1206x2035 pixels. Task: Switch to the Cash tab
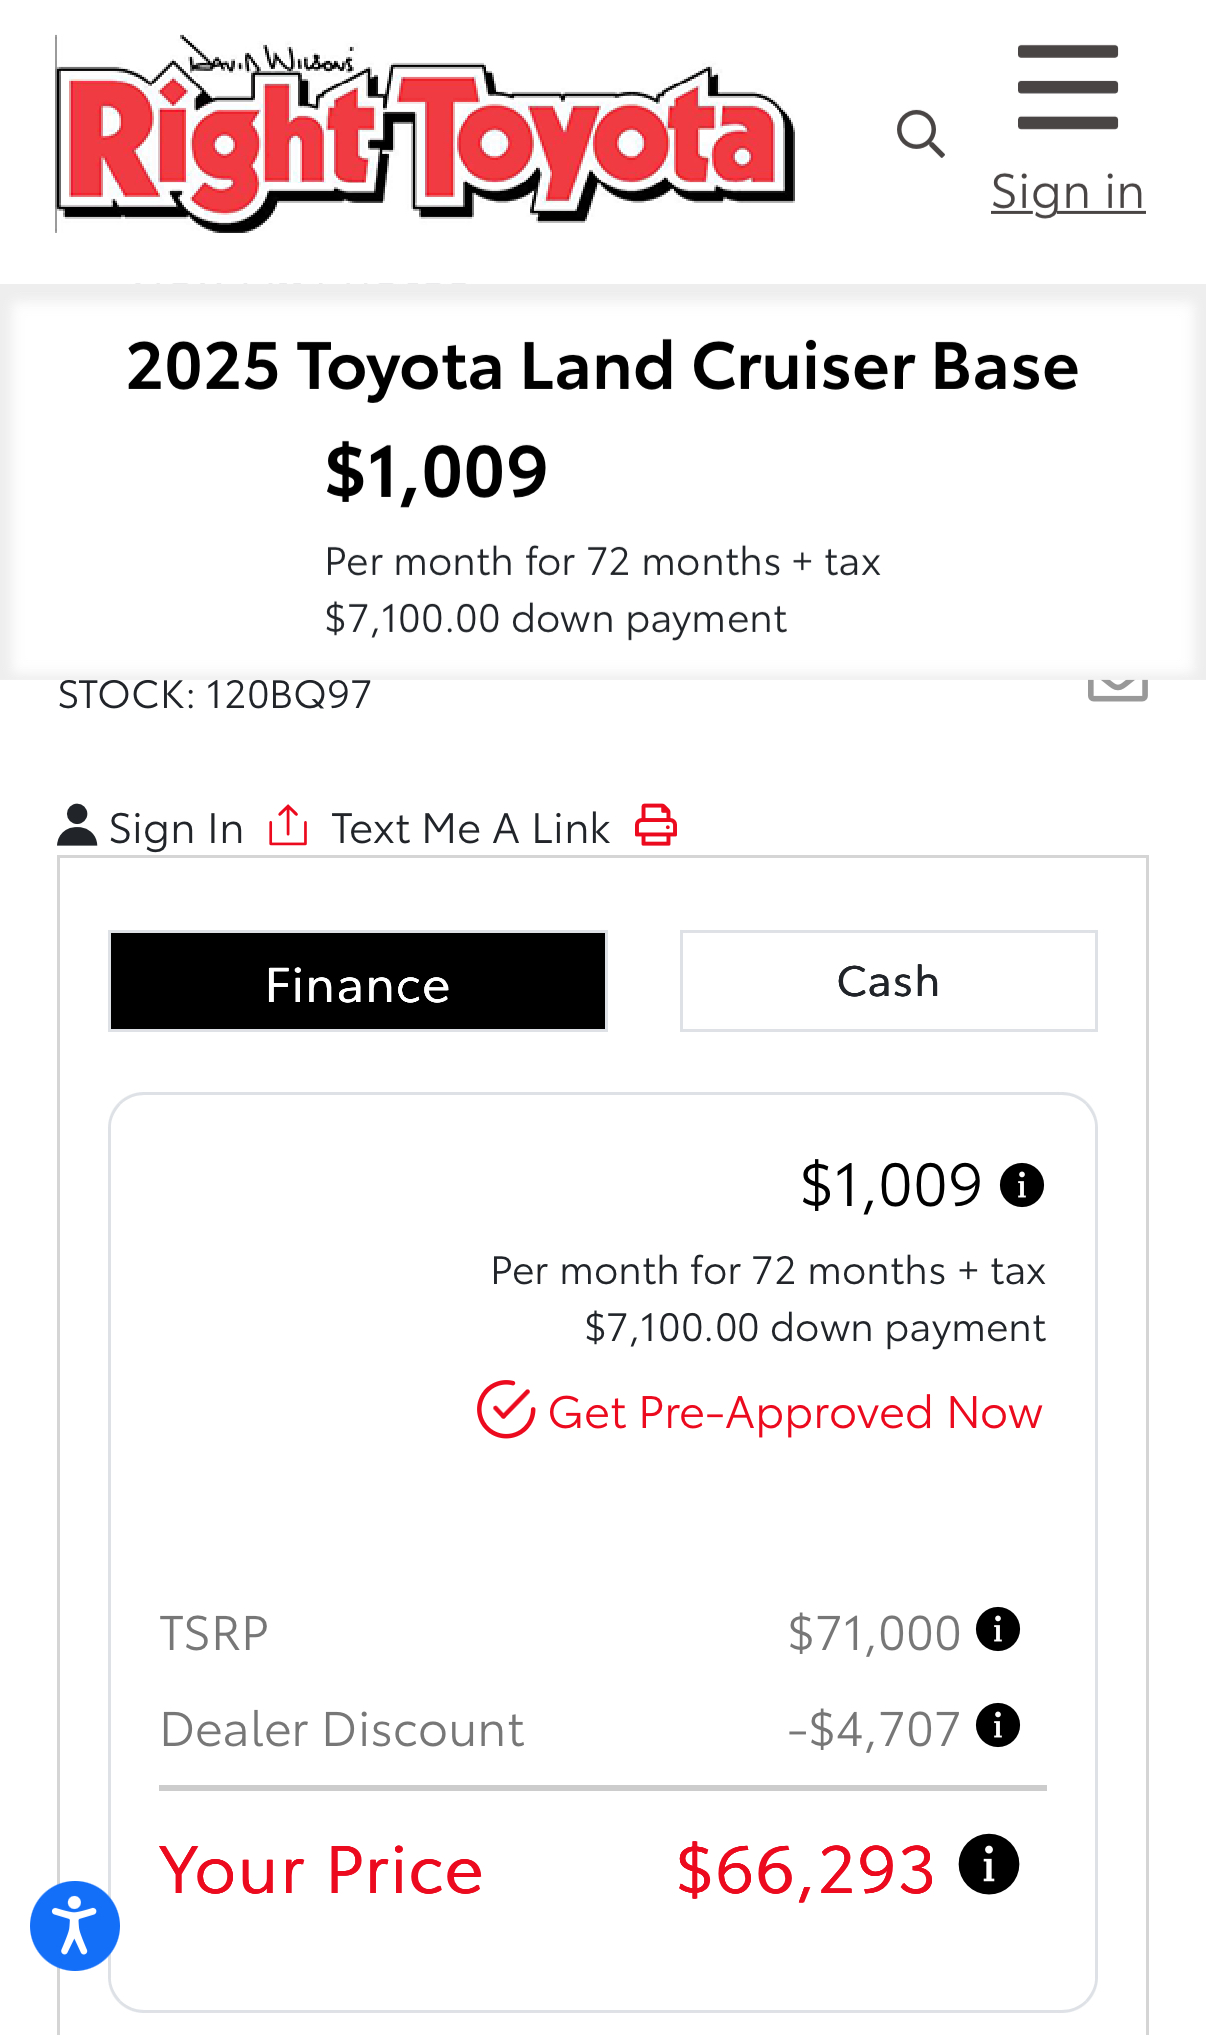tap(889, 981)
